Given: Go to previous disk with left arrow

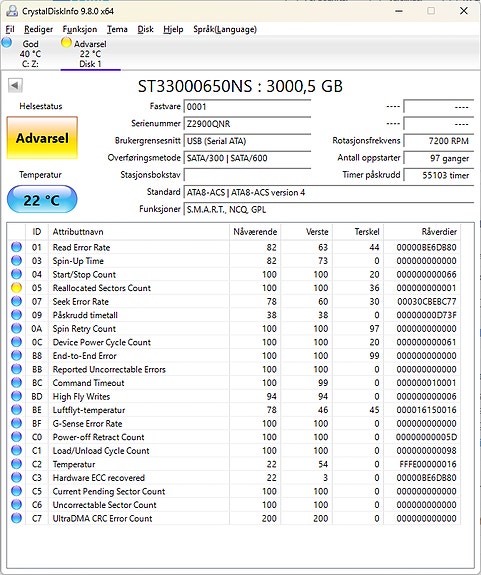Looking at the screenshot, I should click(x=15, y=85).
